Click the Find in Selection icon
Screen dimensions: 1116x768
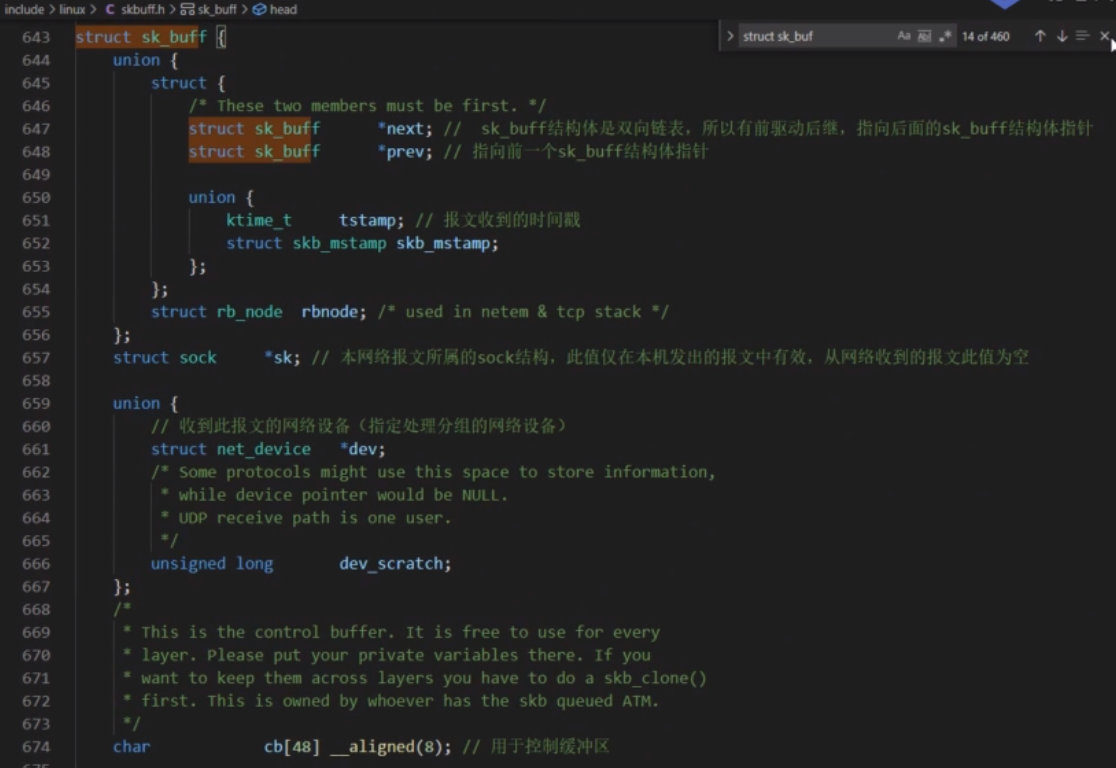[1083, 36]
